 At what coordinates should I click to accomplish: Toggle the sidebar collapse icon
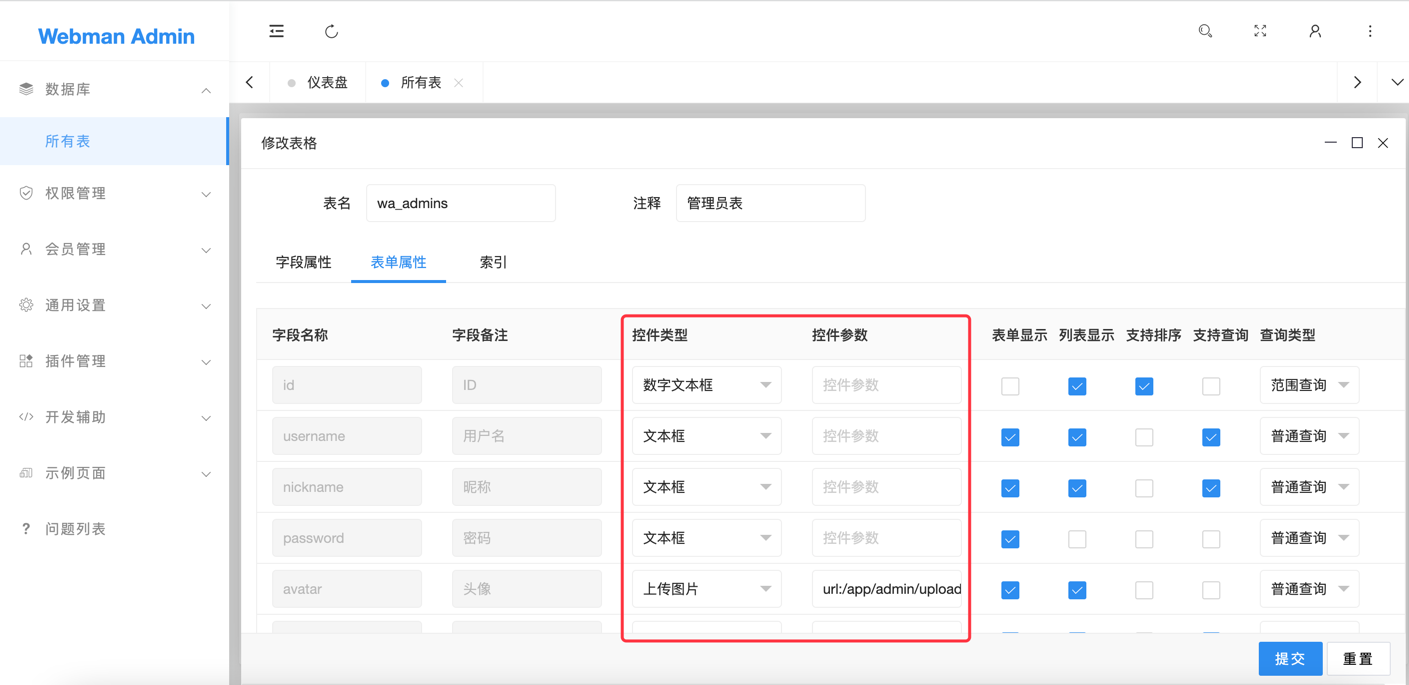[x=277, y=32]
